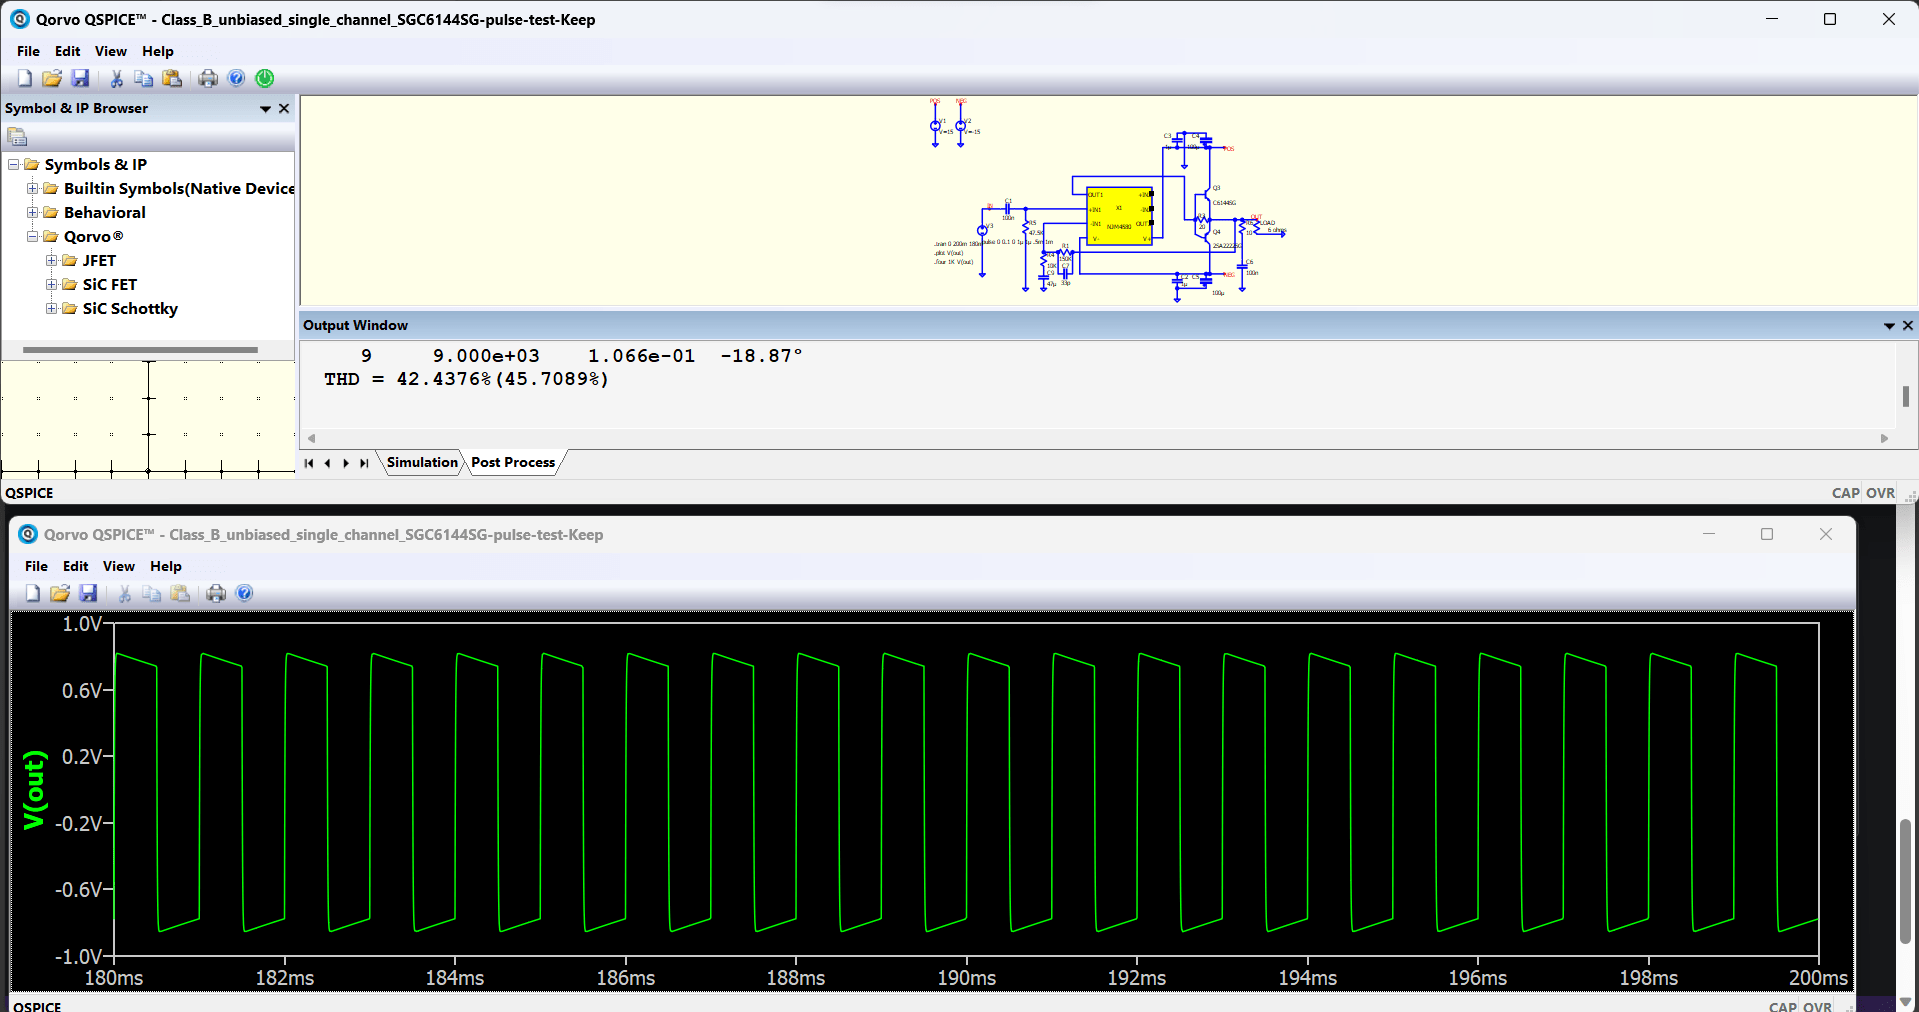Screen dimensions: 1919x1012
Task: Click Cut scissors icon in waveform window toolbar
Action: (125, 593)
